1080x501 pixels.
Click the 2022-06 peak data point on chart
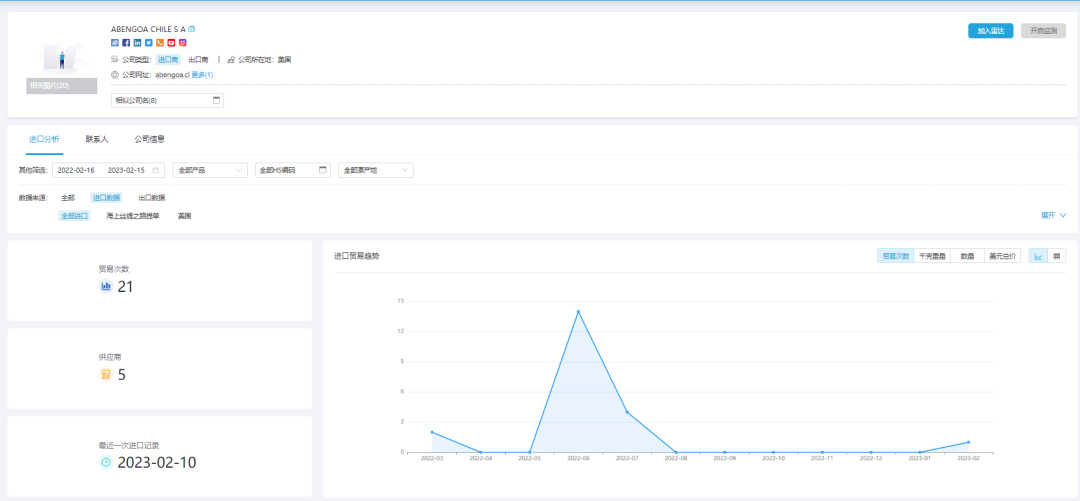coord(578,311)
